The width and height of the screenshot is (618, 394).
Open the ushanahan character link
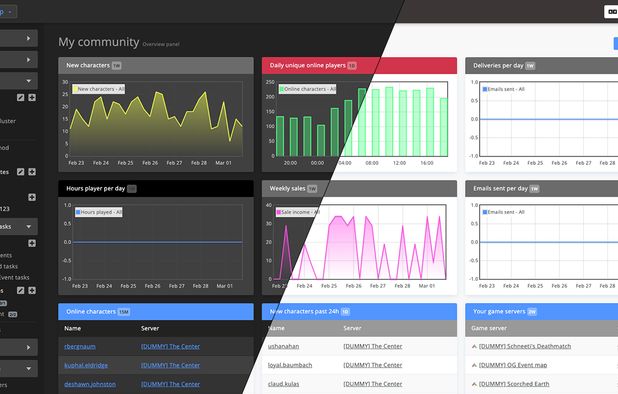[283, 346]
